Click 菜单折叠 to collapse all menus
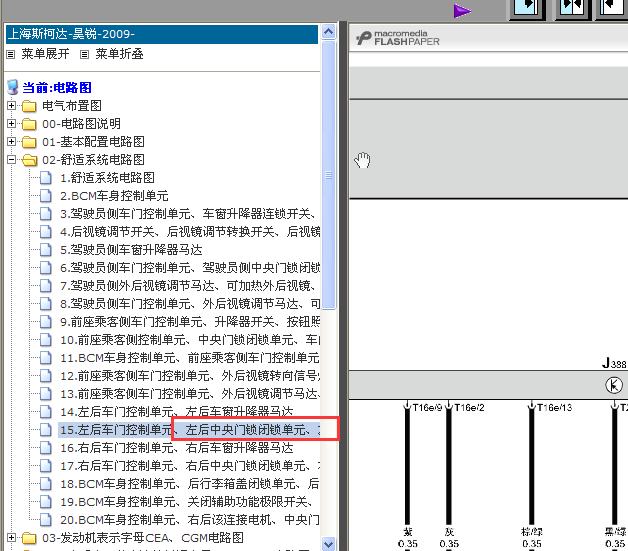The image size is (628, 551). pos(119,54)
